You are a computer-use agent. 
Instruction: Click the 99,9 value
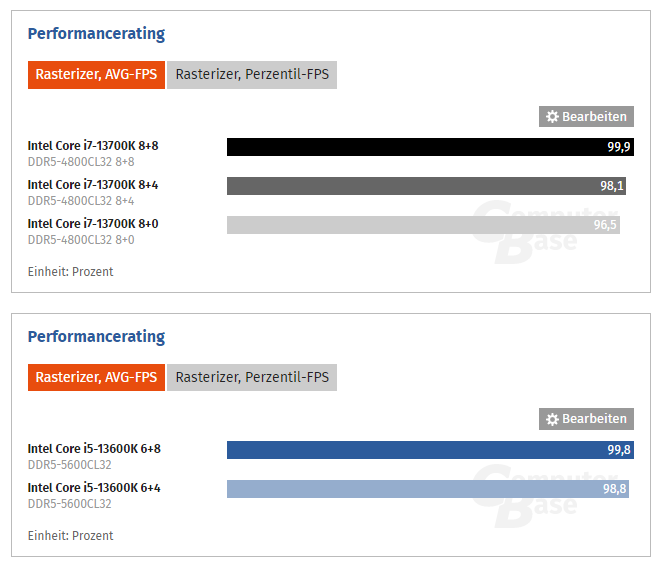[619, 147]
